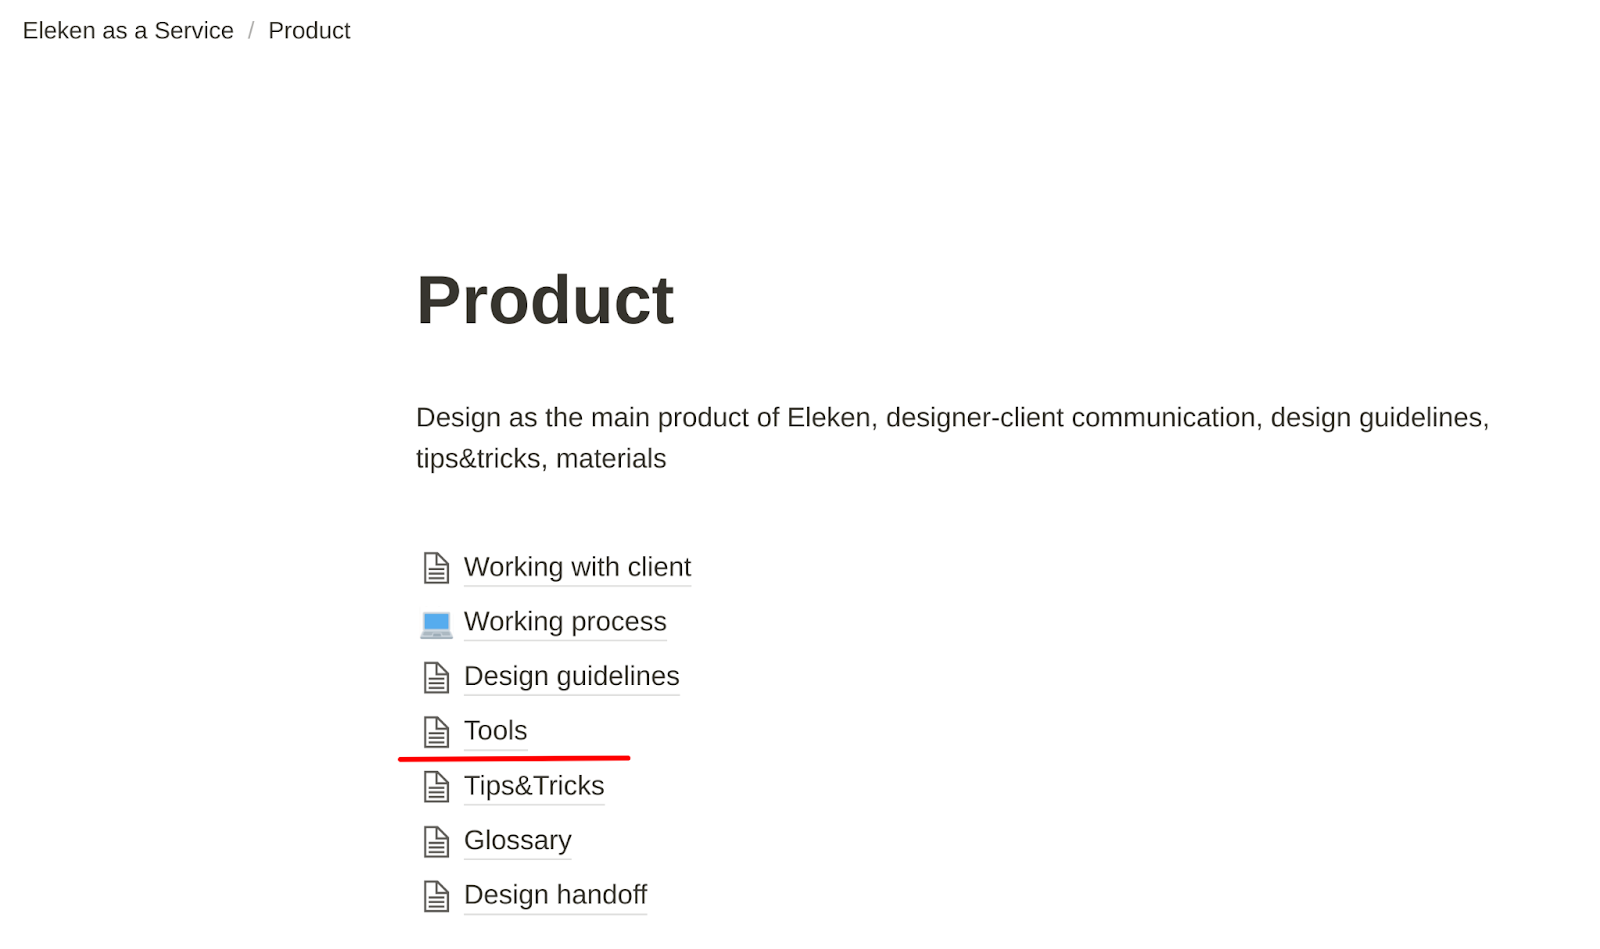Image resolution: width=1600 pixels, height=949 pixels.
Task: Click the page icon beside Working with client
Action: (x=436, y=568)
